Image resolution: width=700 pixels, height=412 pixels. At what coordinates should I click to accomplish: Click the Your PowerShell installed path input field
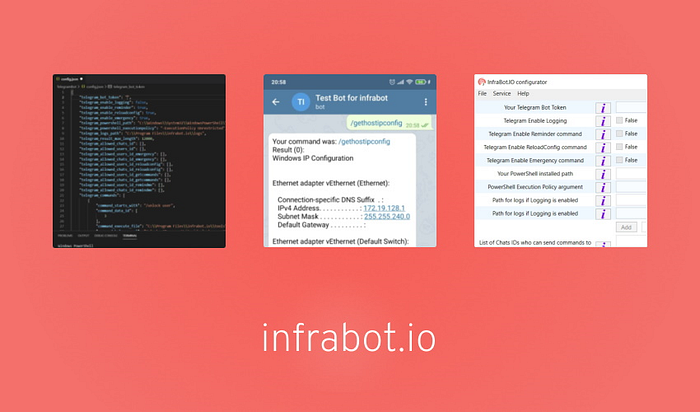tap(631, 173)
